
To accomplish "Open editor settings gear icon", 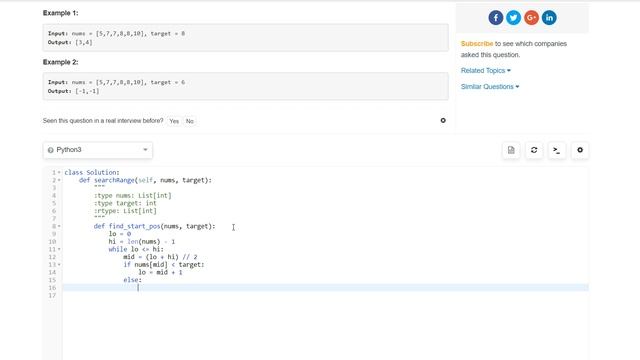I will tap(580, 150).
